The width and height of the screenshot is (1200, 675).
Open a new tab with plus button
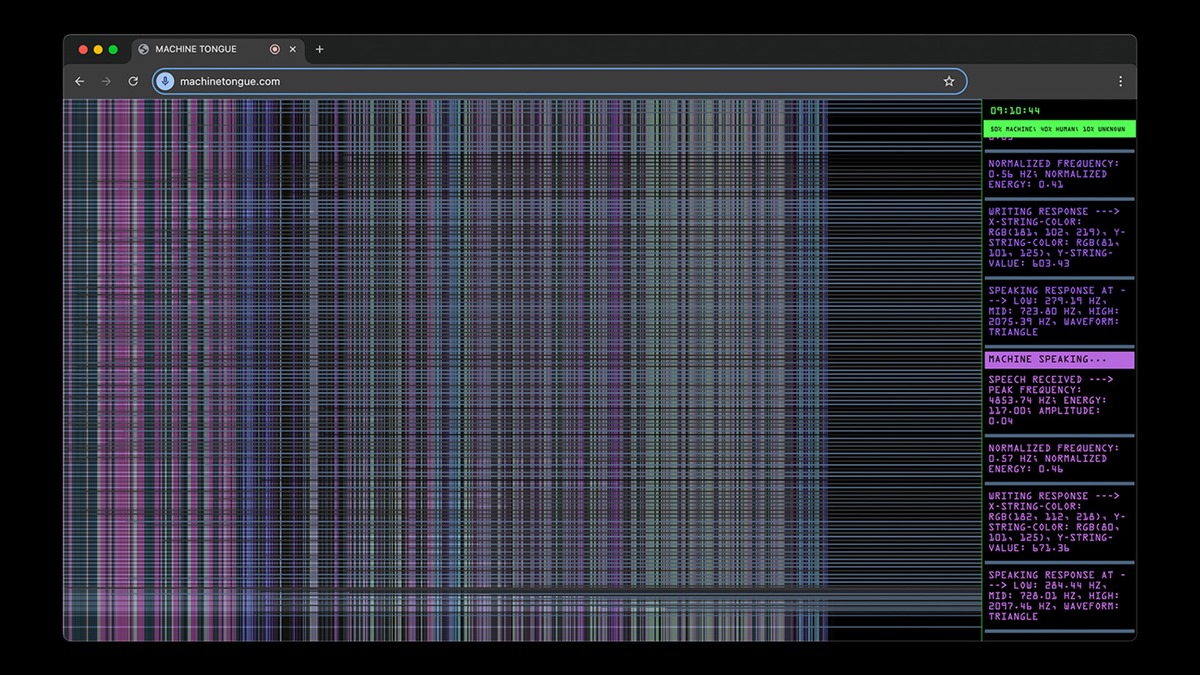[320, 49]
